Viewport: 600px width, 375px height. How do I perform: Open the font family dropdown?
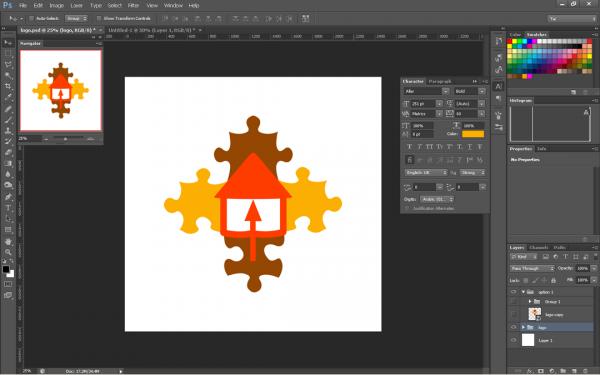tap(445, 91)
